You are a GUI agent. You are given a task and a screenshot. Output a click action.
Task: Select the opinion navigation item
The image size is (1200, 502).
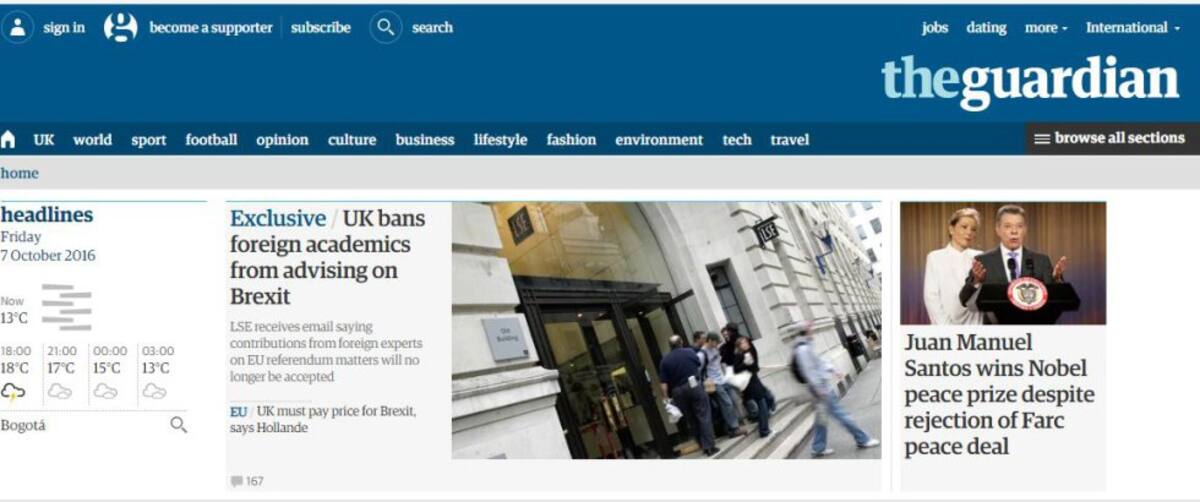click(x=282, y=140)
